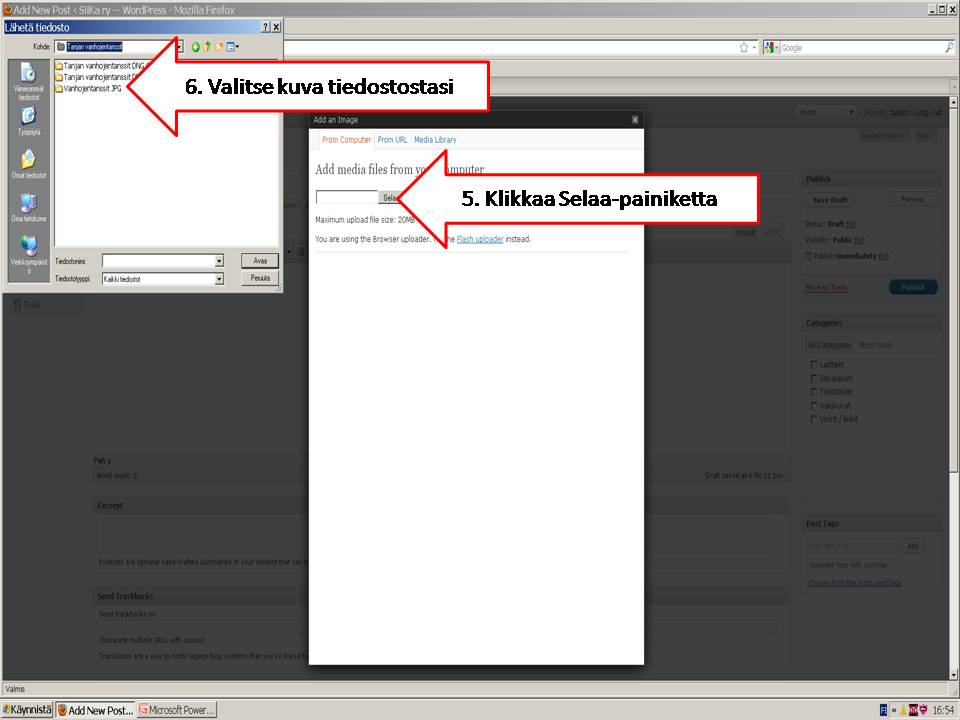Click the Avaa button

coord(260,261)
